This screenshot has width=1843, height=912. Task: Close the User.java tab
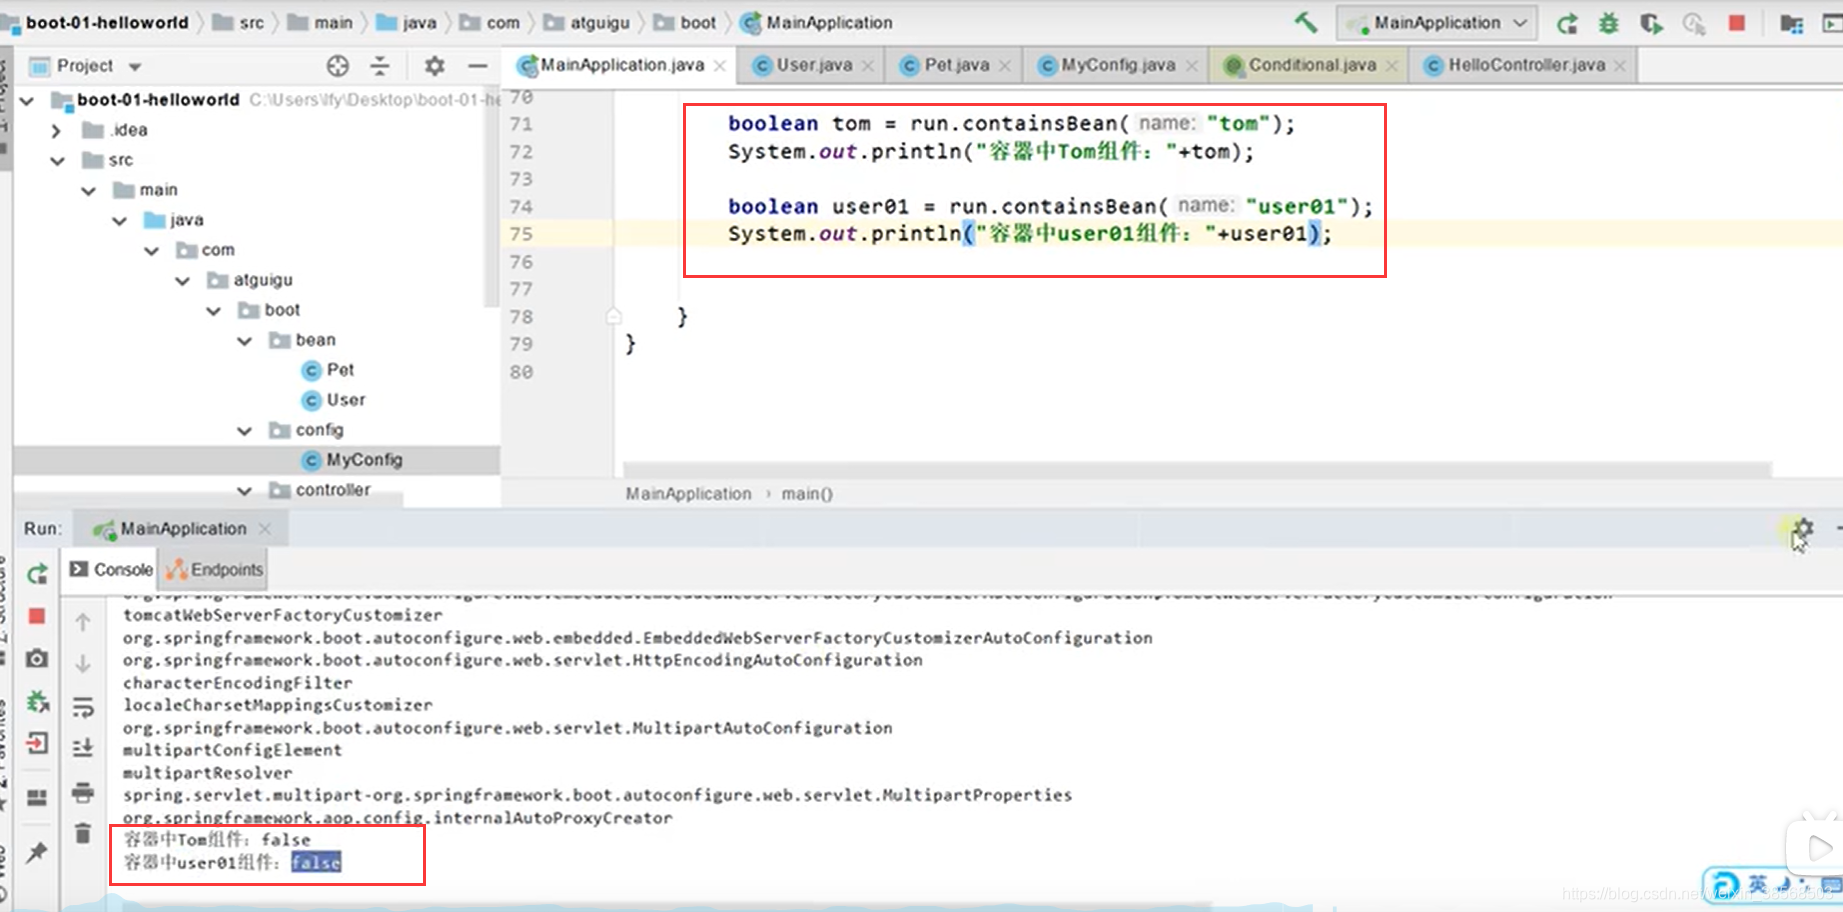click(867, 66)
